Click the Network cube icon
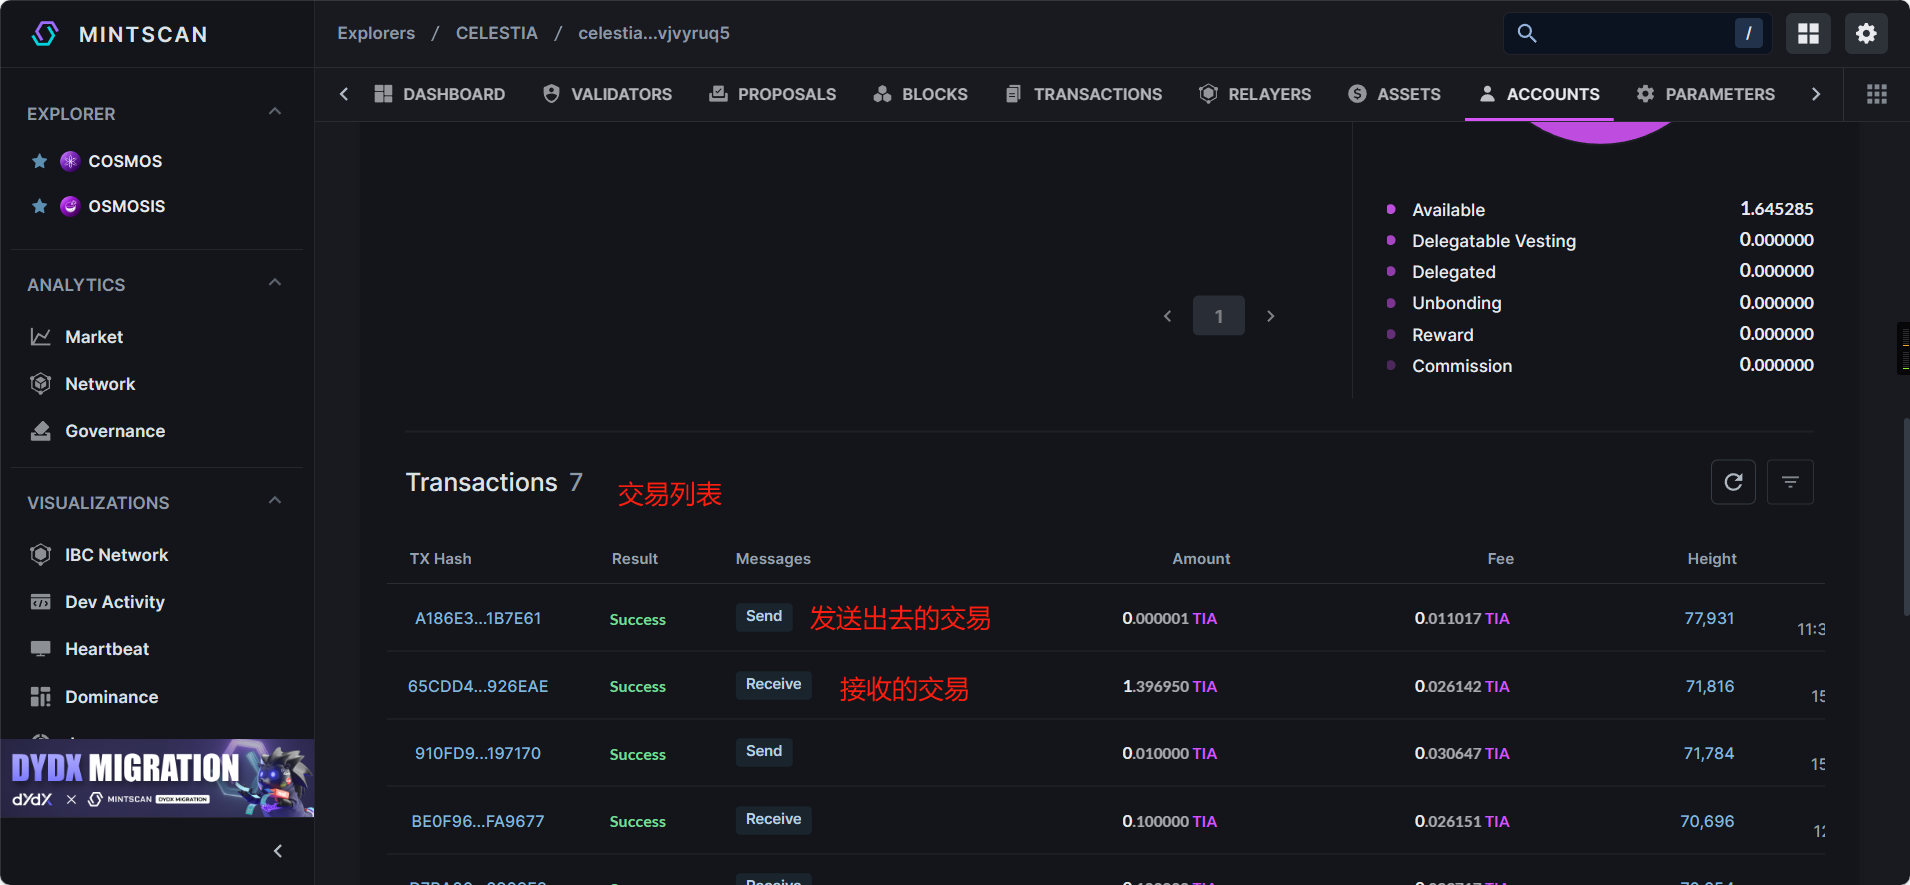The height and width of the screenshot is (885, 1910). (x=41, y=384)
